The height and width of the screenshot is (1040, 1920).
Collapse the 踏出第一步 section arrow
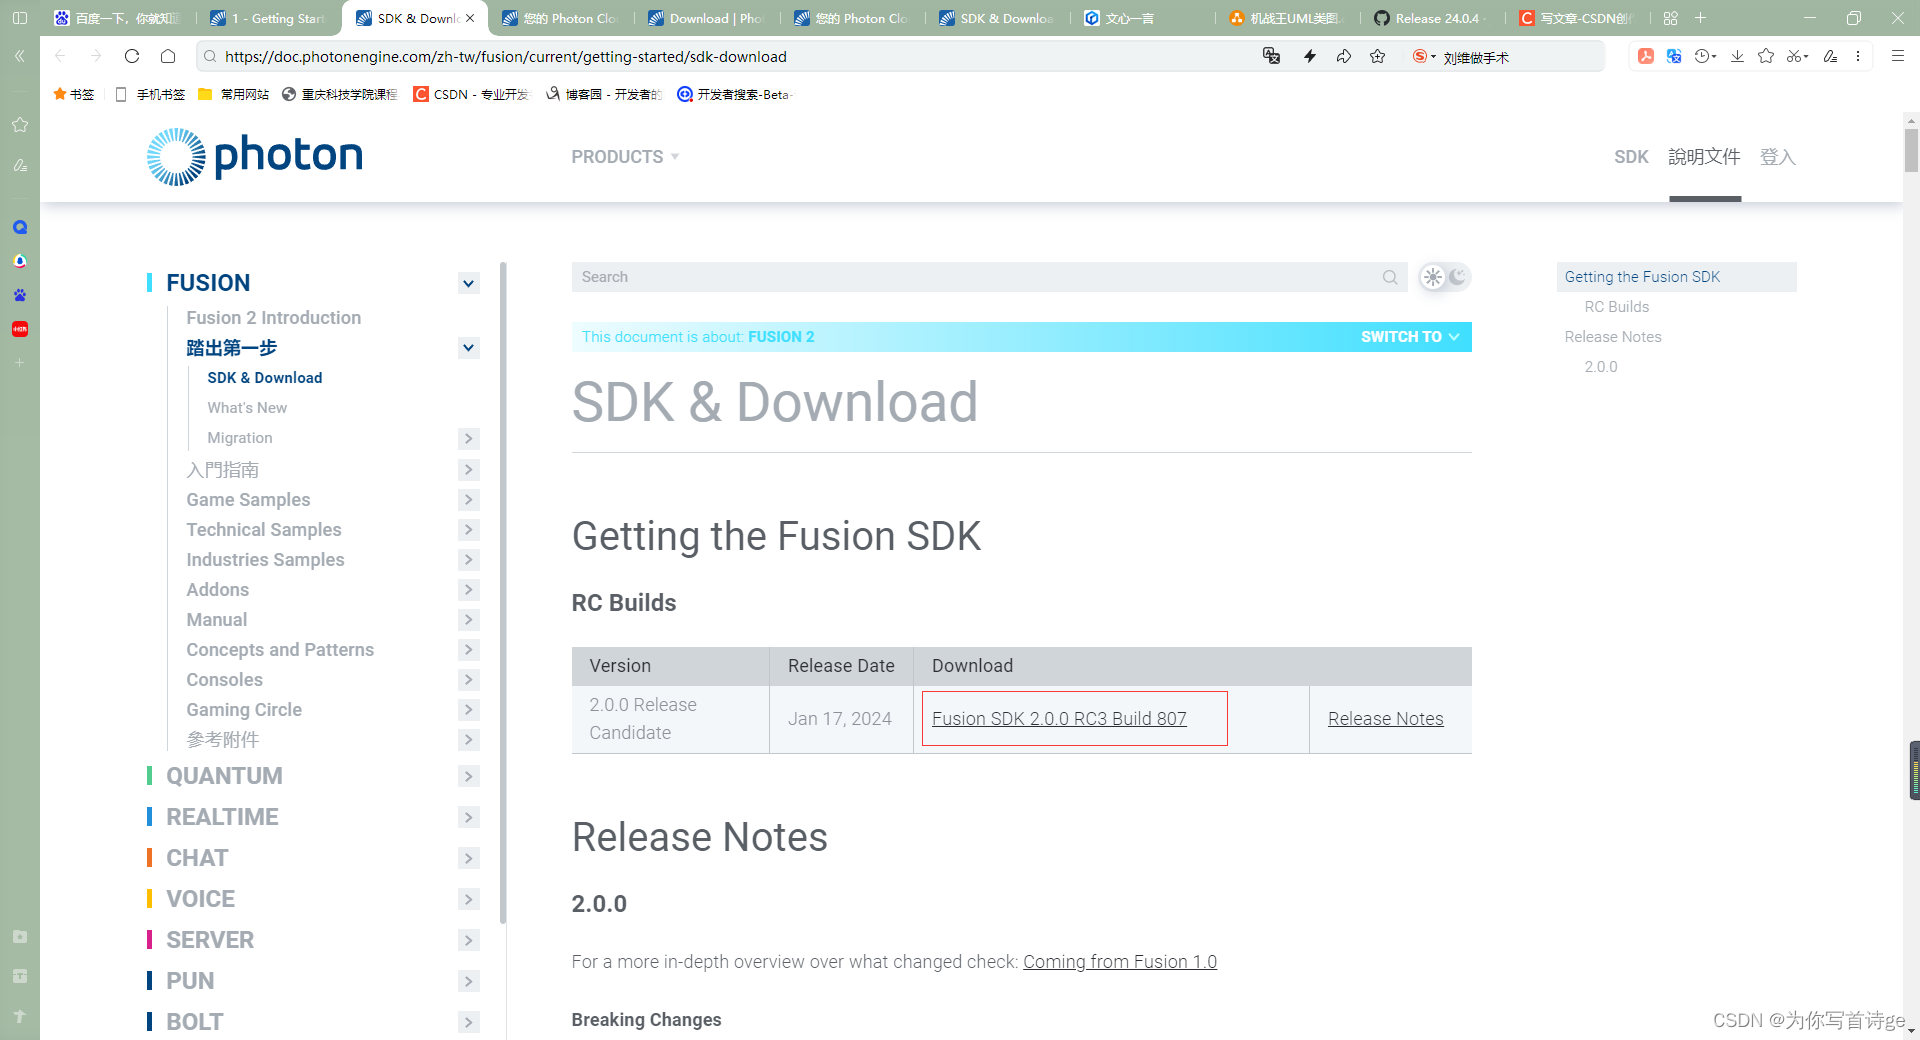468,348
